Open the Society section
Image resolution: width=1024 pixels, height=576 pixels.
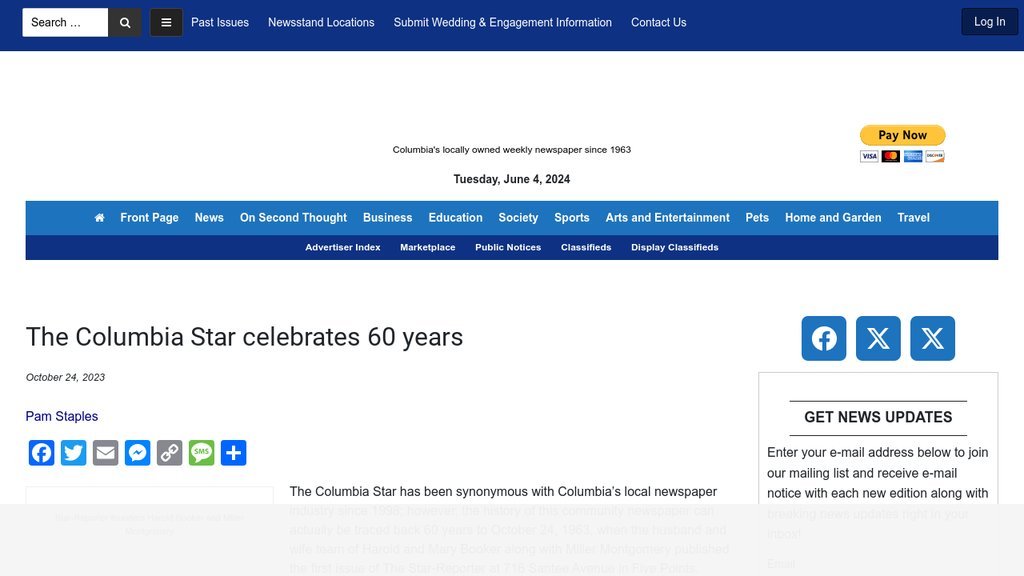point(519,217)
